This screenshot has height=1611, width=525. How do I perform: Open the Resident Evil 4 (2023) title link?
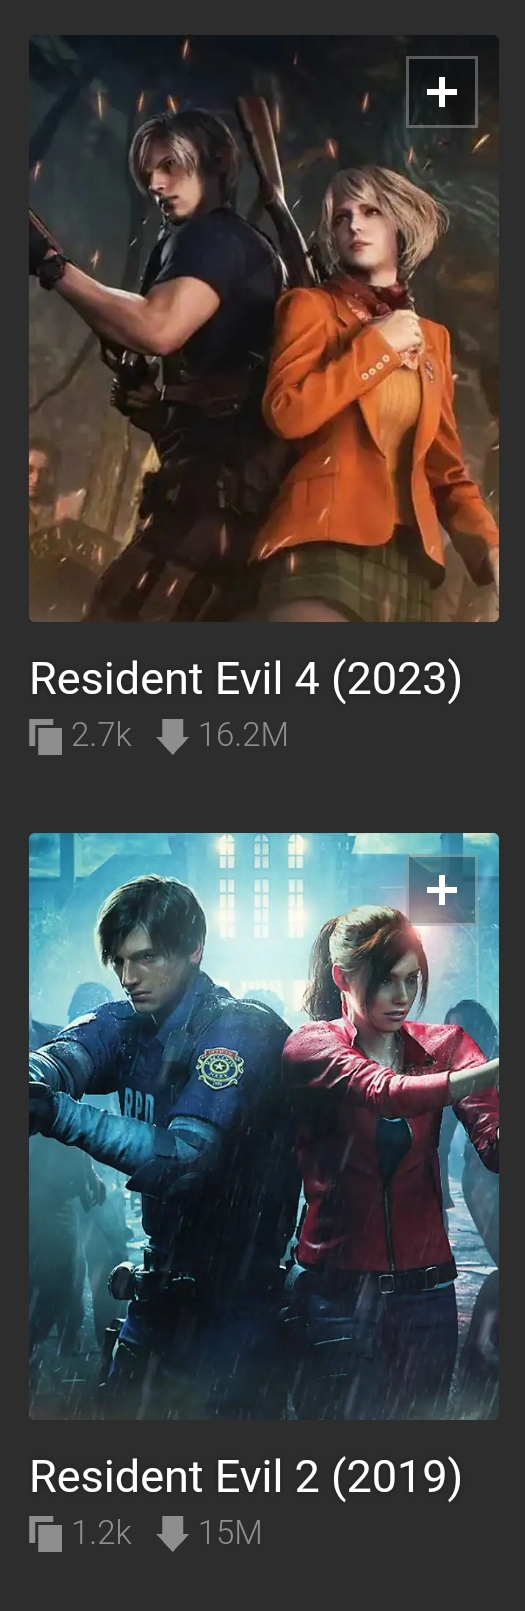point(246,679)
